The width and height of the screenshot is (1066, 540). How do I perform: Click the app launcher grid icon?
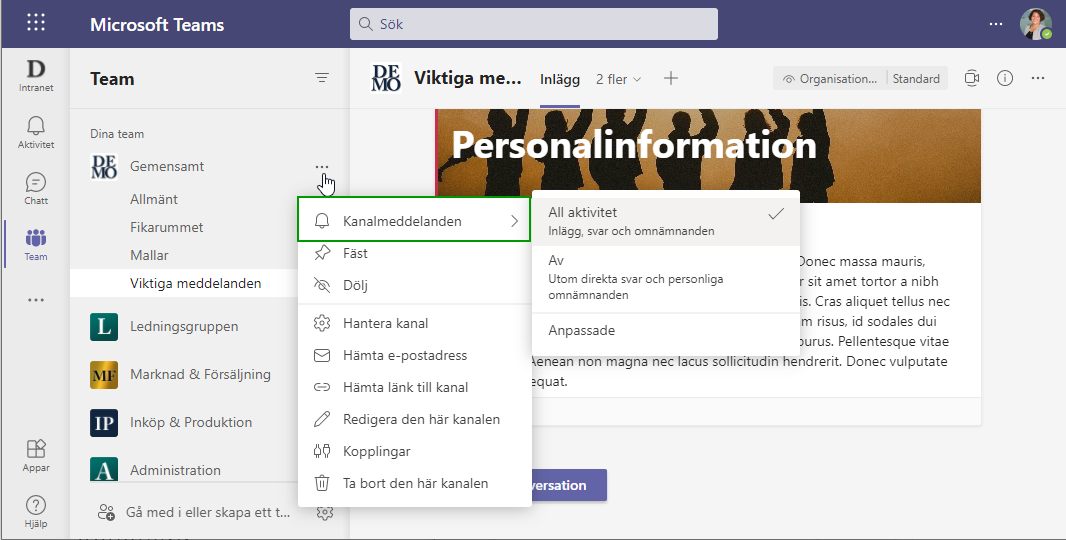point(36,23)
